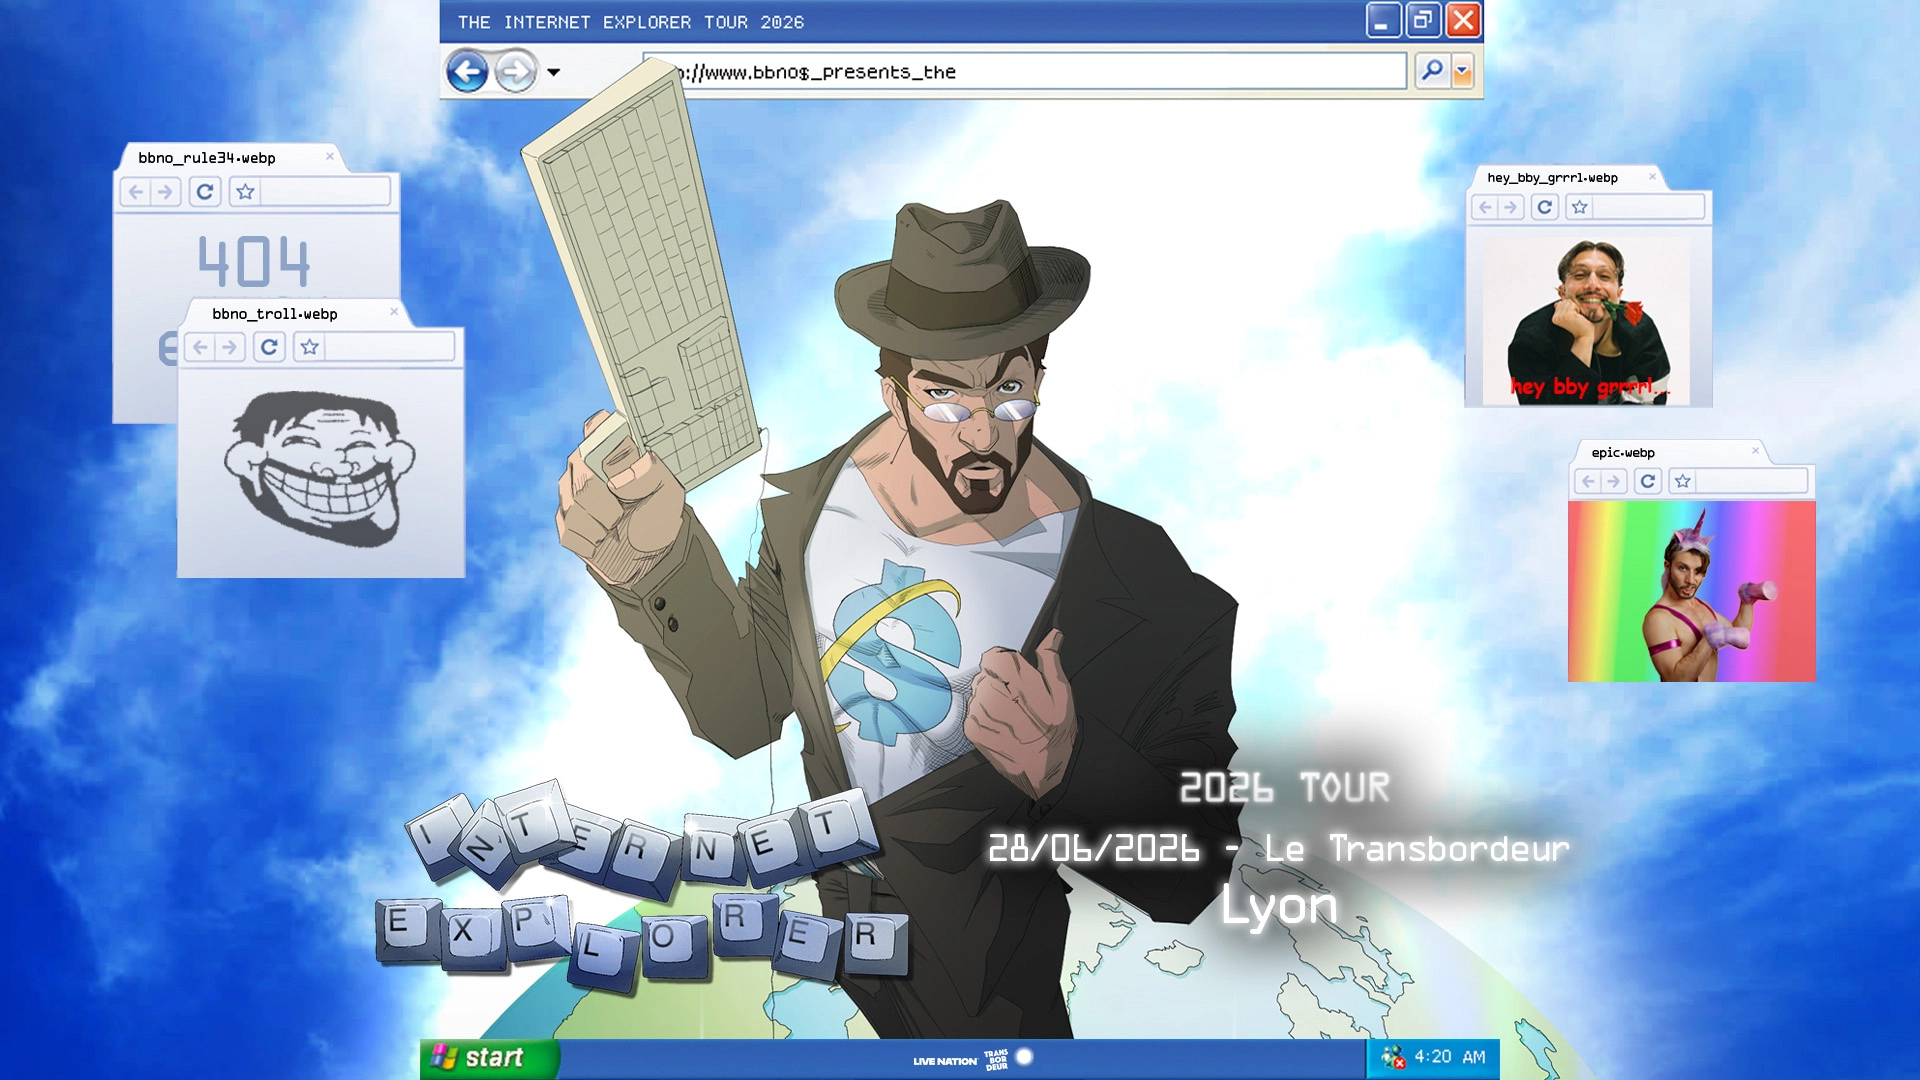Reload the bbno_rule34.webp window

pos(205,191)
